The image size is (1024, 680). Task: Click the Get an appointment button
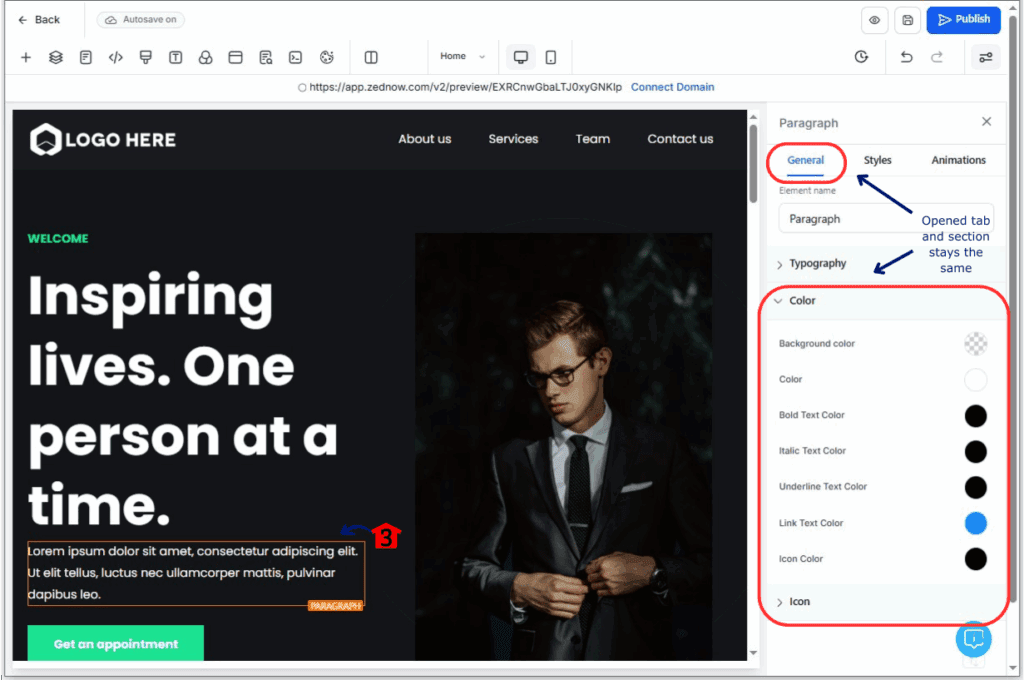[116, 643]
